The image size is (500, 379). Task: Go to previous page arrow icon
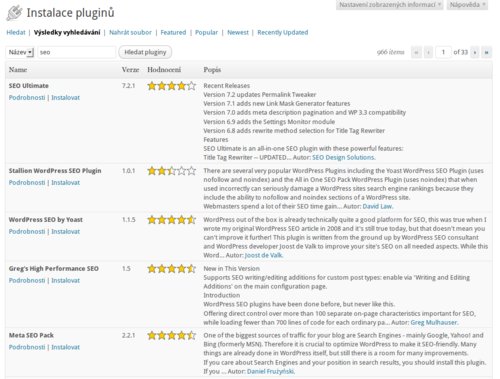[428, 52]
